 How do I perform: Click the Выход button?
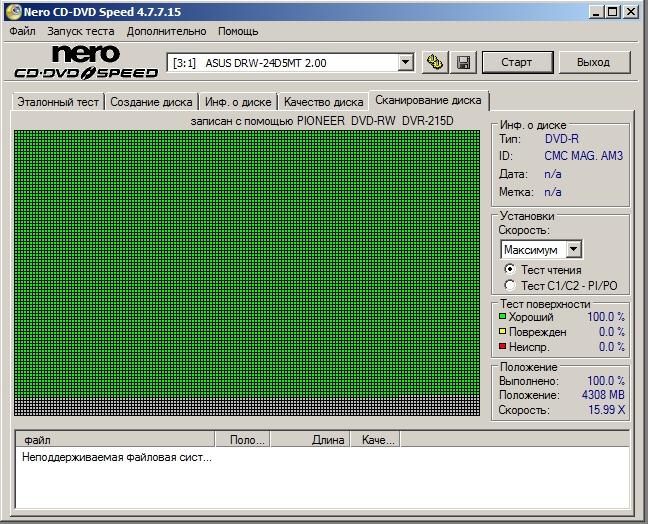point(594,62)
